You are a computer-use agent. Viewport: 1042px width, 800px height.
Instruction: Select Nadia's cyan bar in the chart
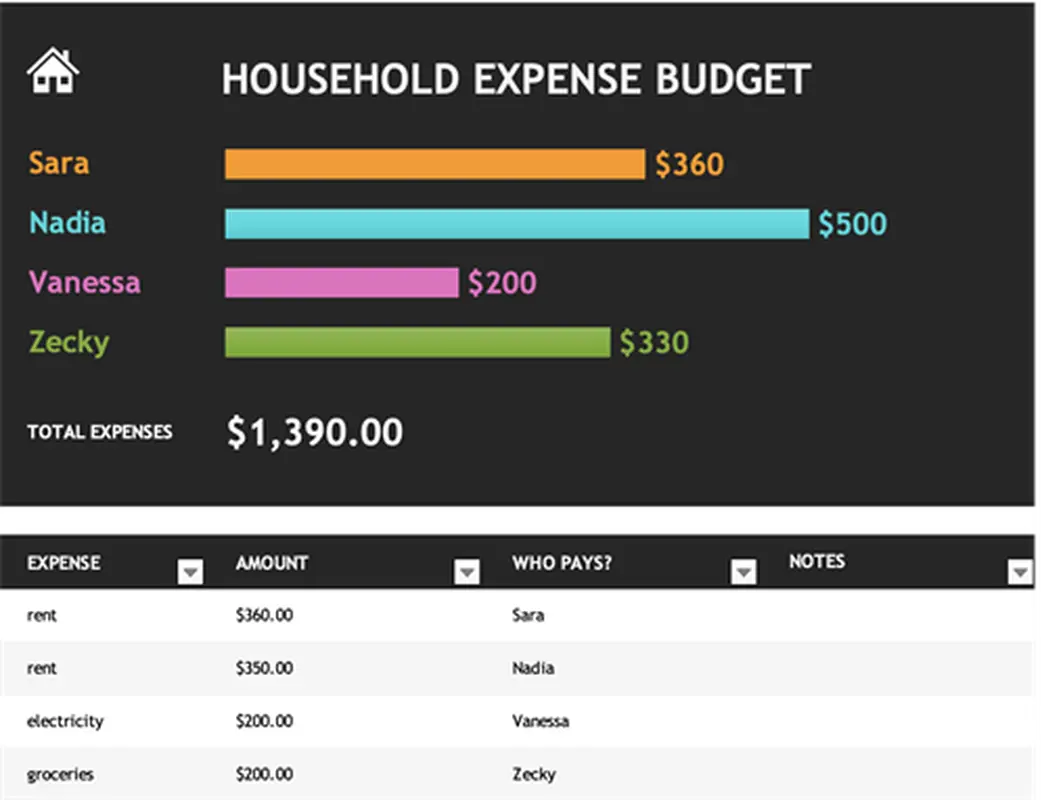pyautogui.click(x=516, y=224)
